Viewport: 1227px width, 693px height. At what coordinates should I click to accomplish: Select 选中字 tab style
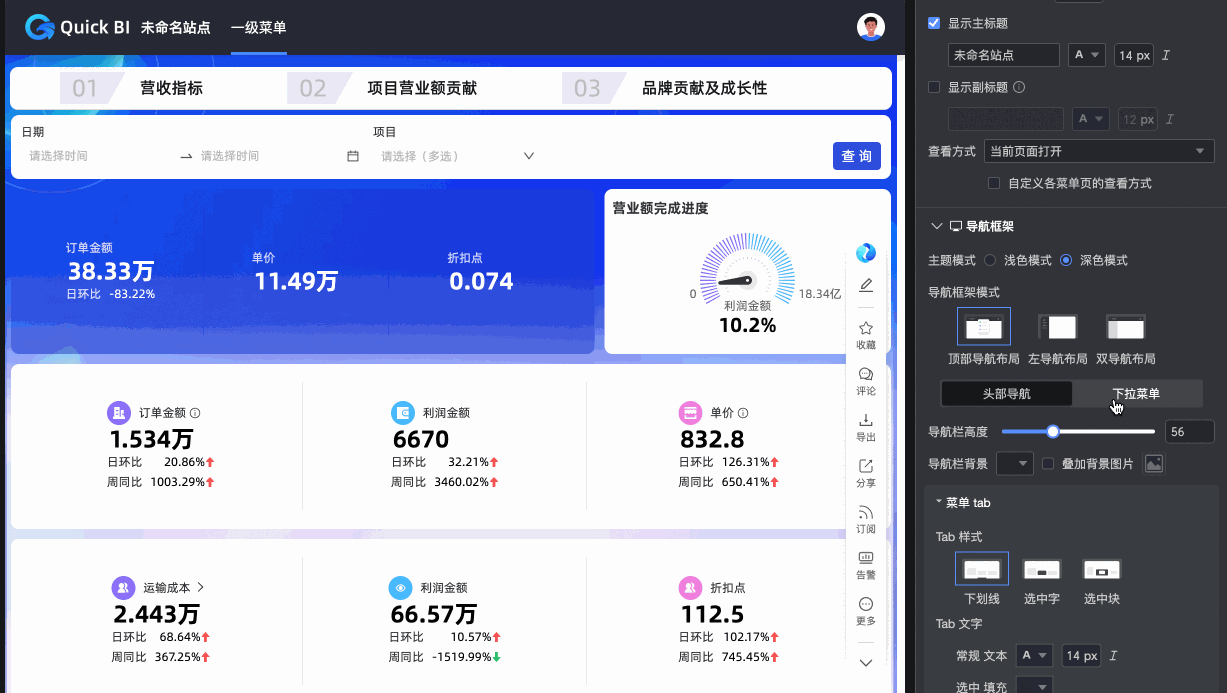point(1042,569)
